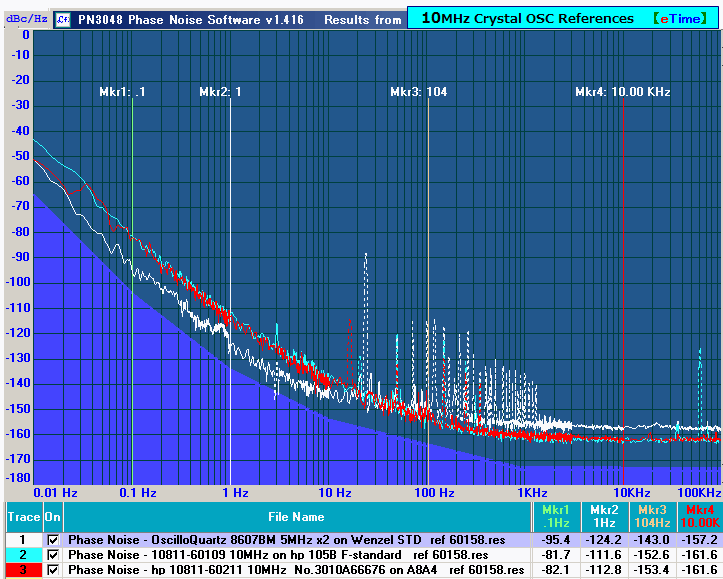
Task: Click the Mkr1 marker label on graph
Action: 122,92
